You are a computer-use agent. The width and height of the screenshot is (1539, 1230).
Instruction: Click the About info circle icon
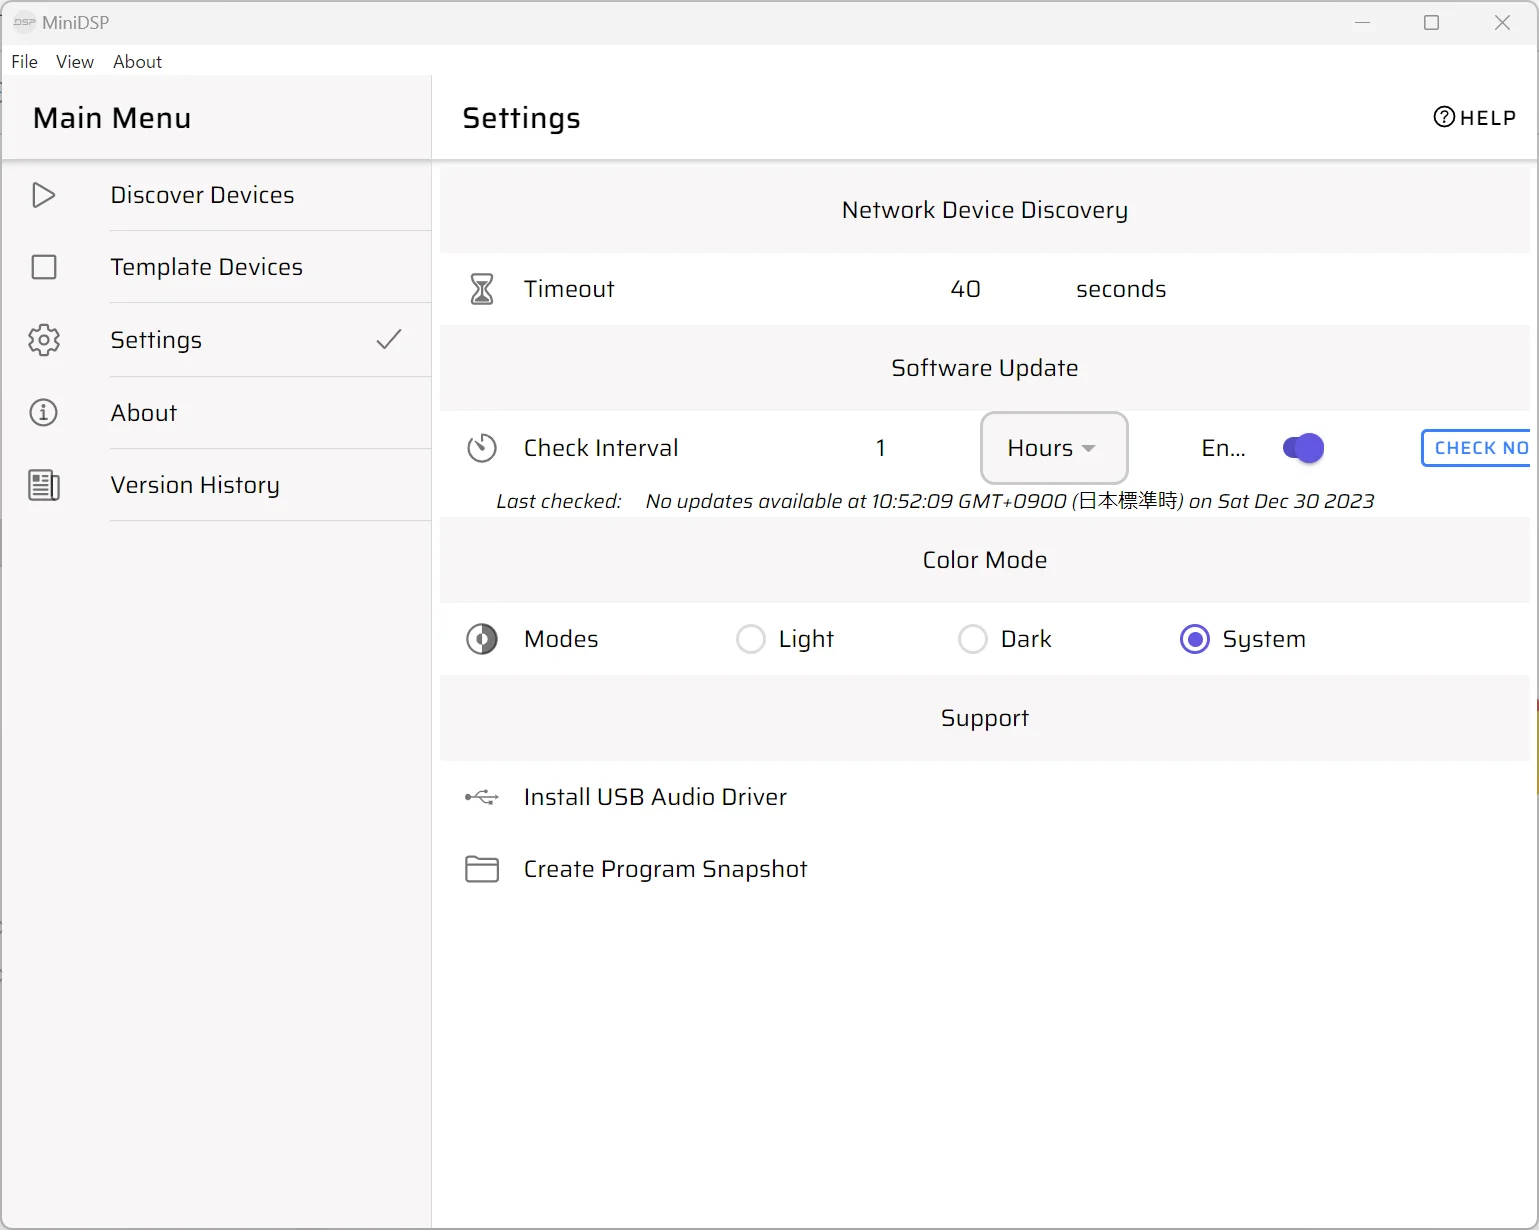point(44,413)
